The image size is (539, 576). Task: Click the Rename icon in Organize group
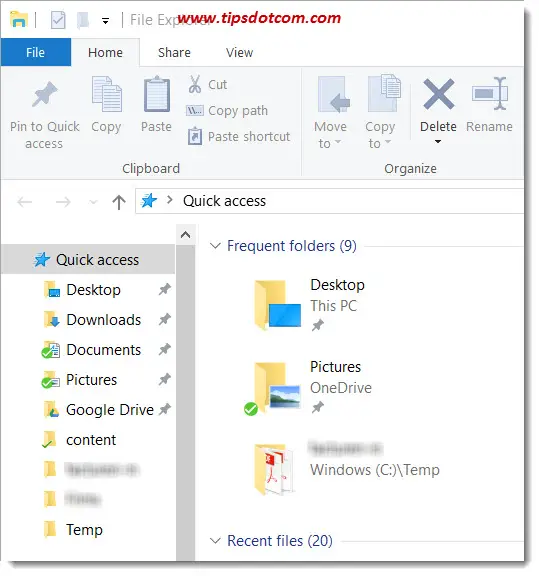click(490, 94)
